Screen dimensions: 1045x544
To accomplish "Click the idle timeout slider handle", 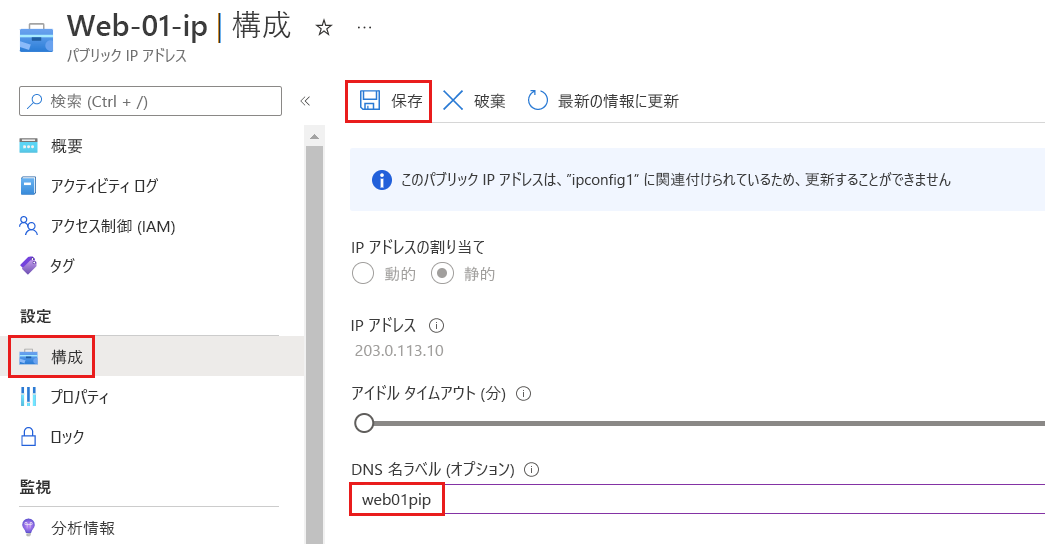I will pos(364,423).
